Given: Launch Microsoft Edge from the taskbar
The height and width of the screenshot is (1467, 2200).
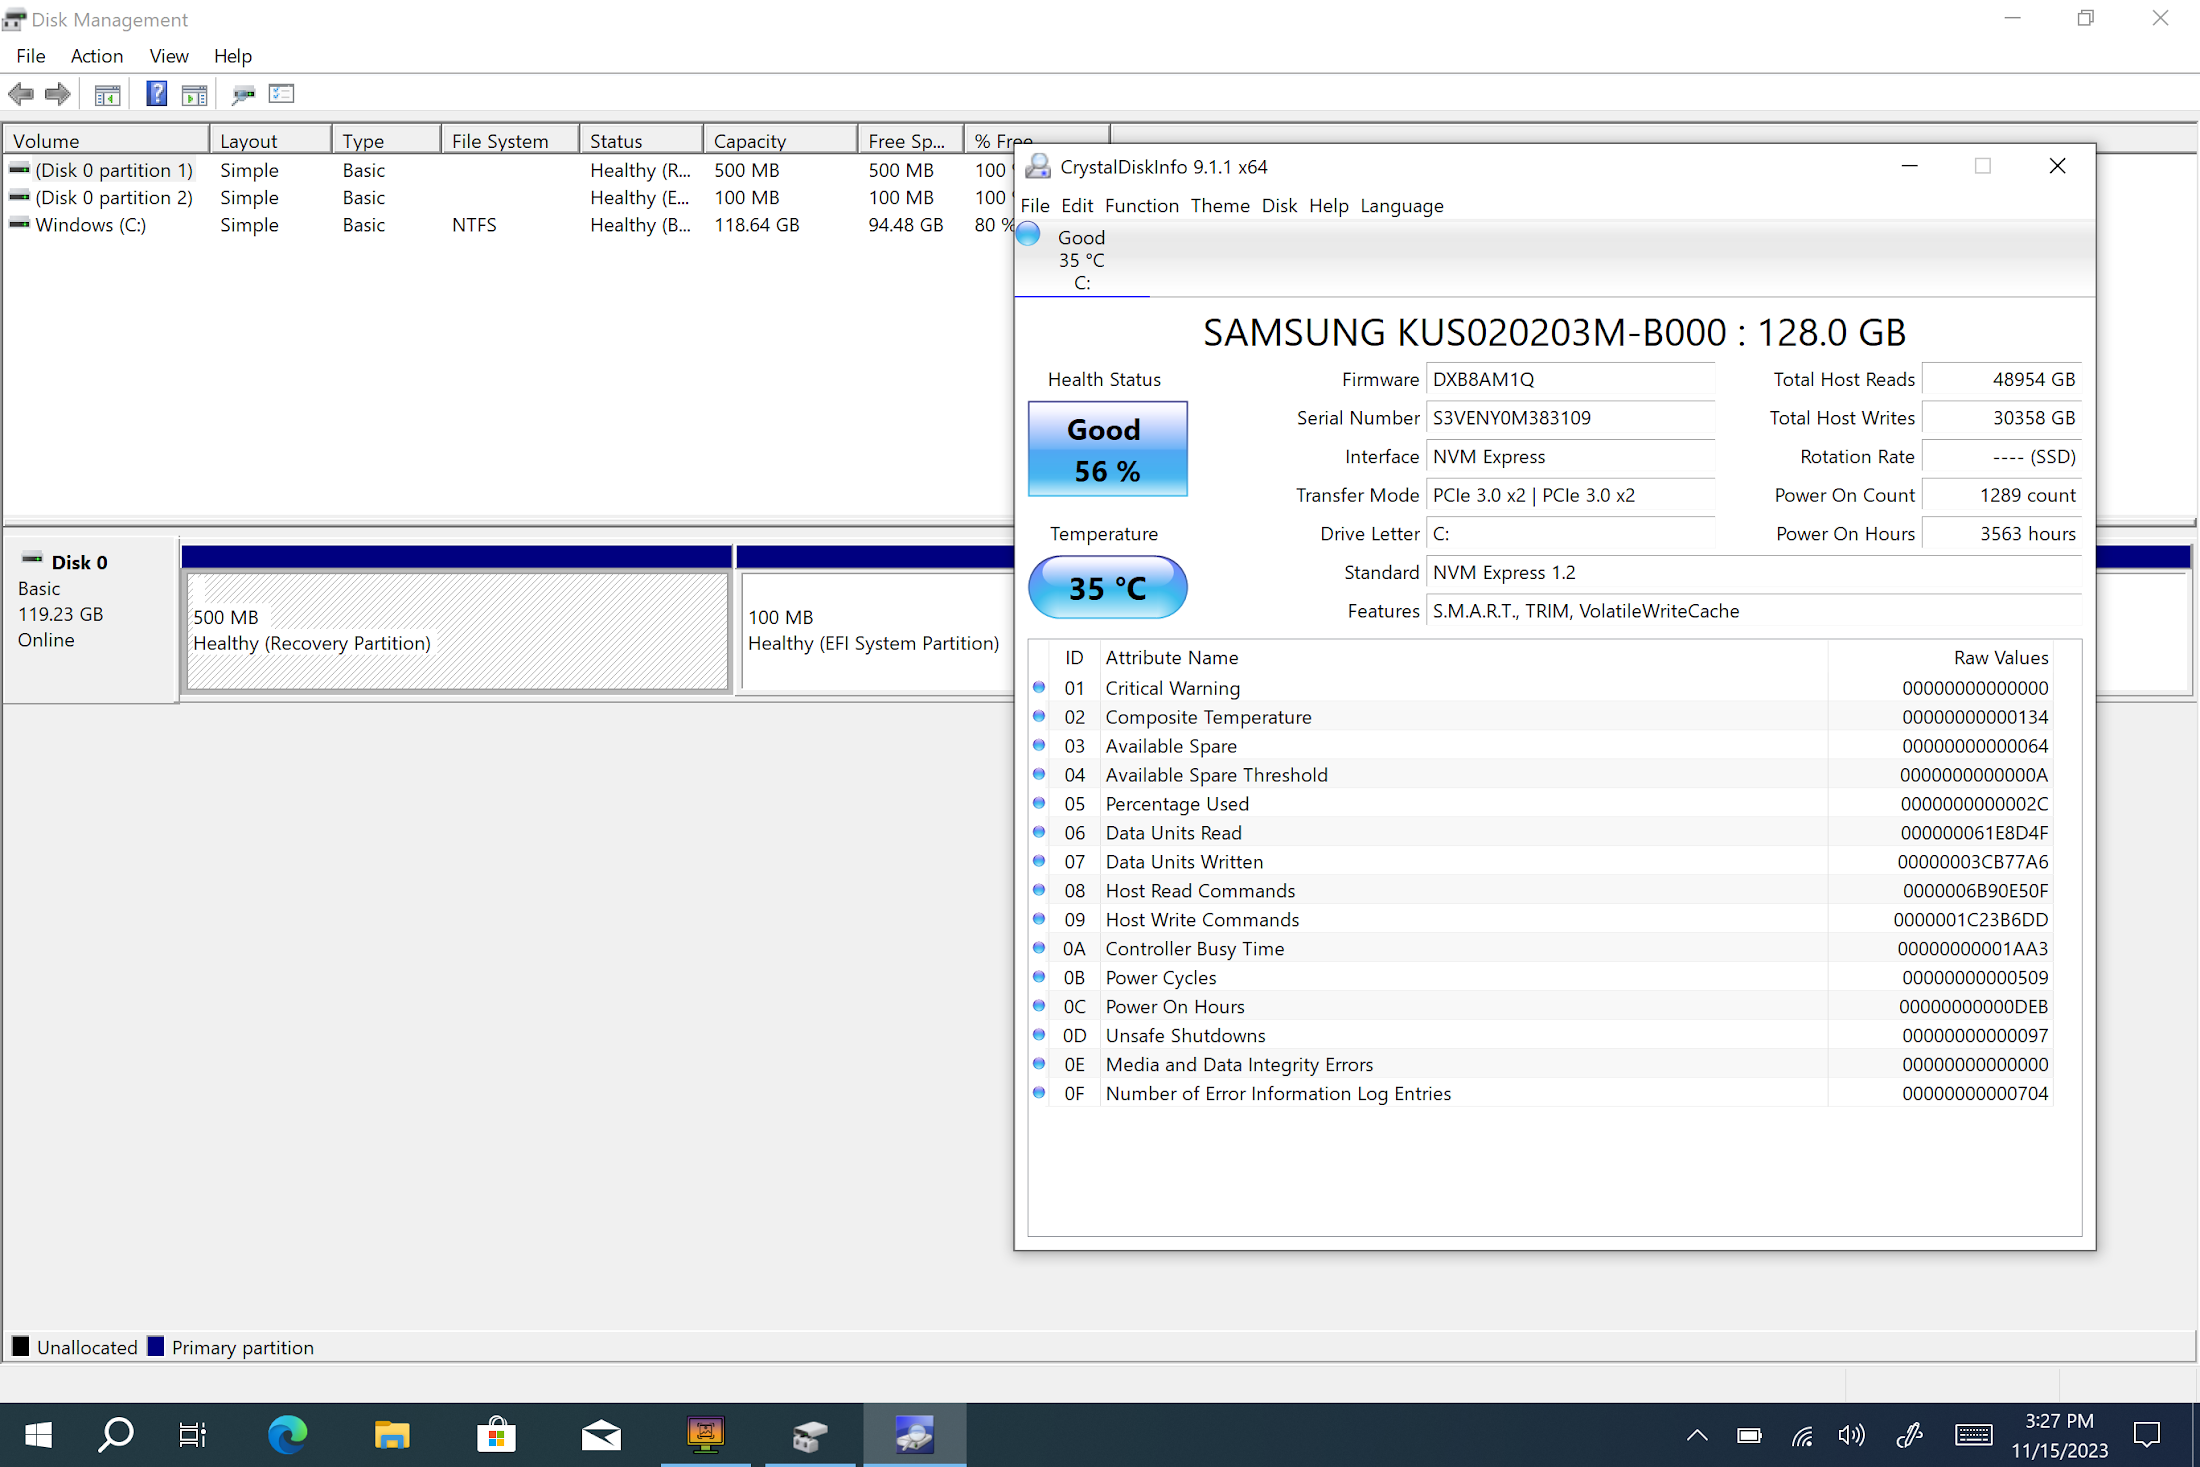Looking at the screenshot, I should tap(288, 1435).
